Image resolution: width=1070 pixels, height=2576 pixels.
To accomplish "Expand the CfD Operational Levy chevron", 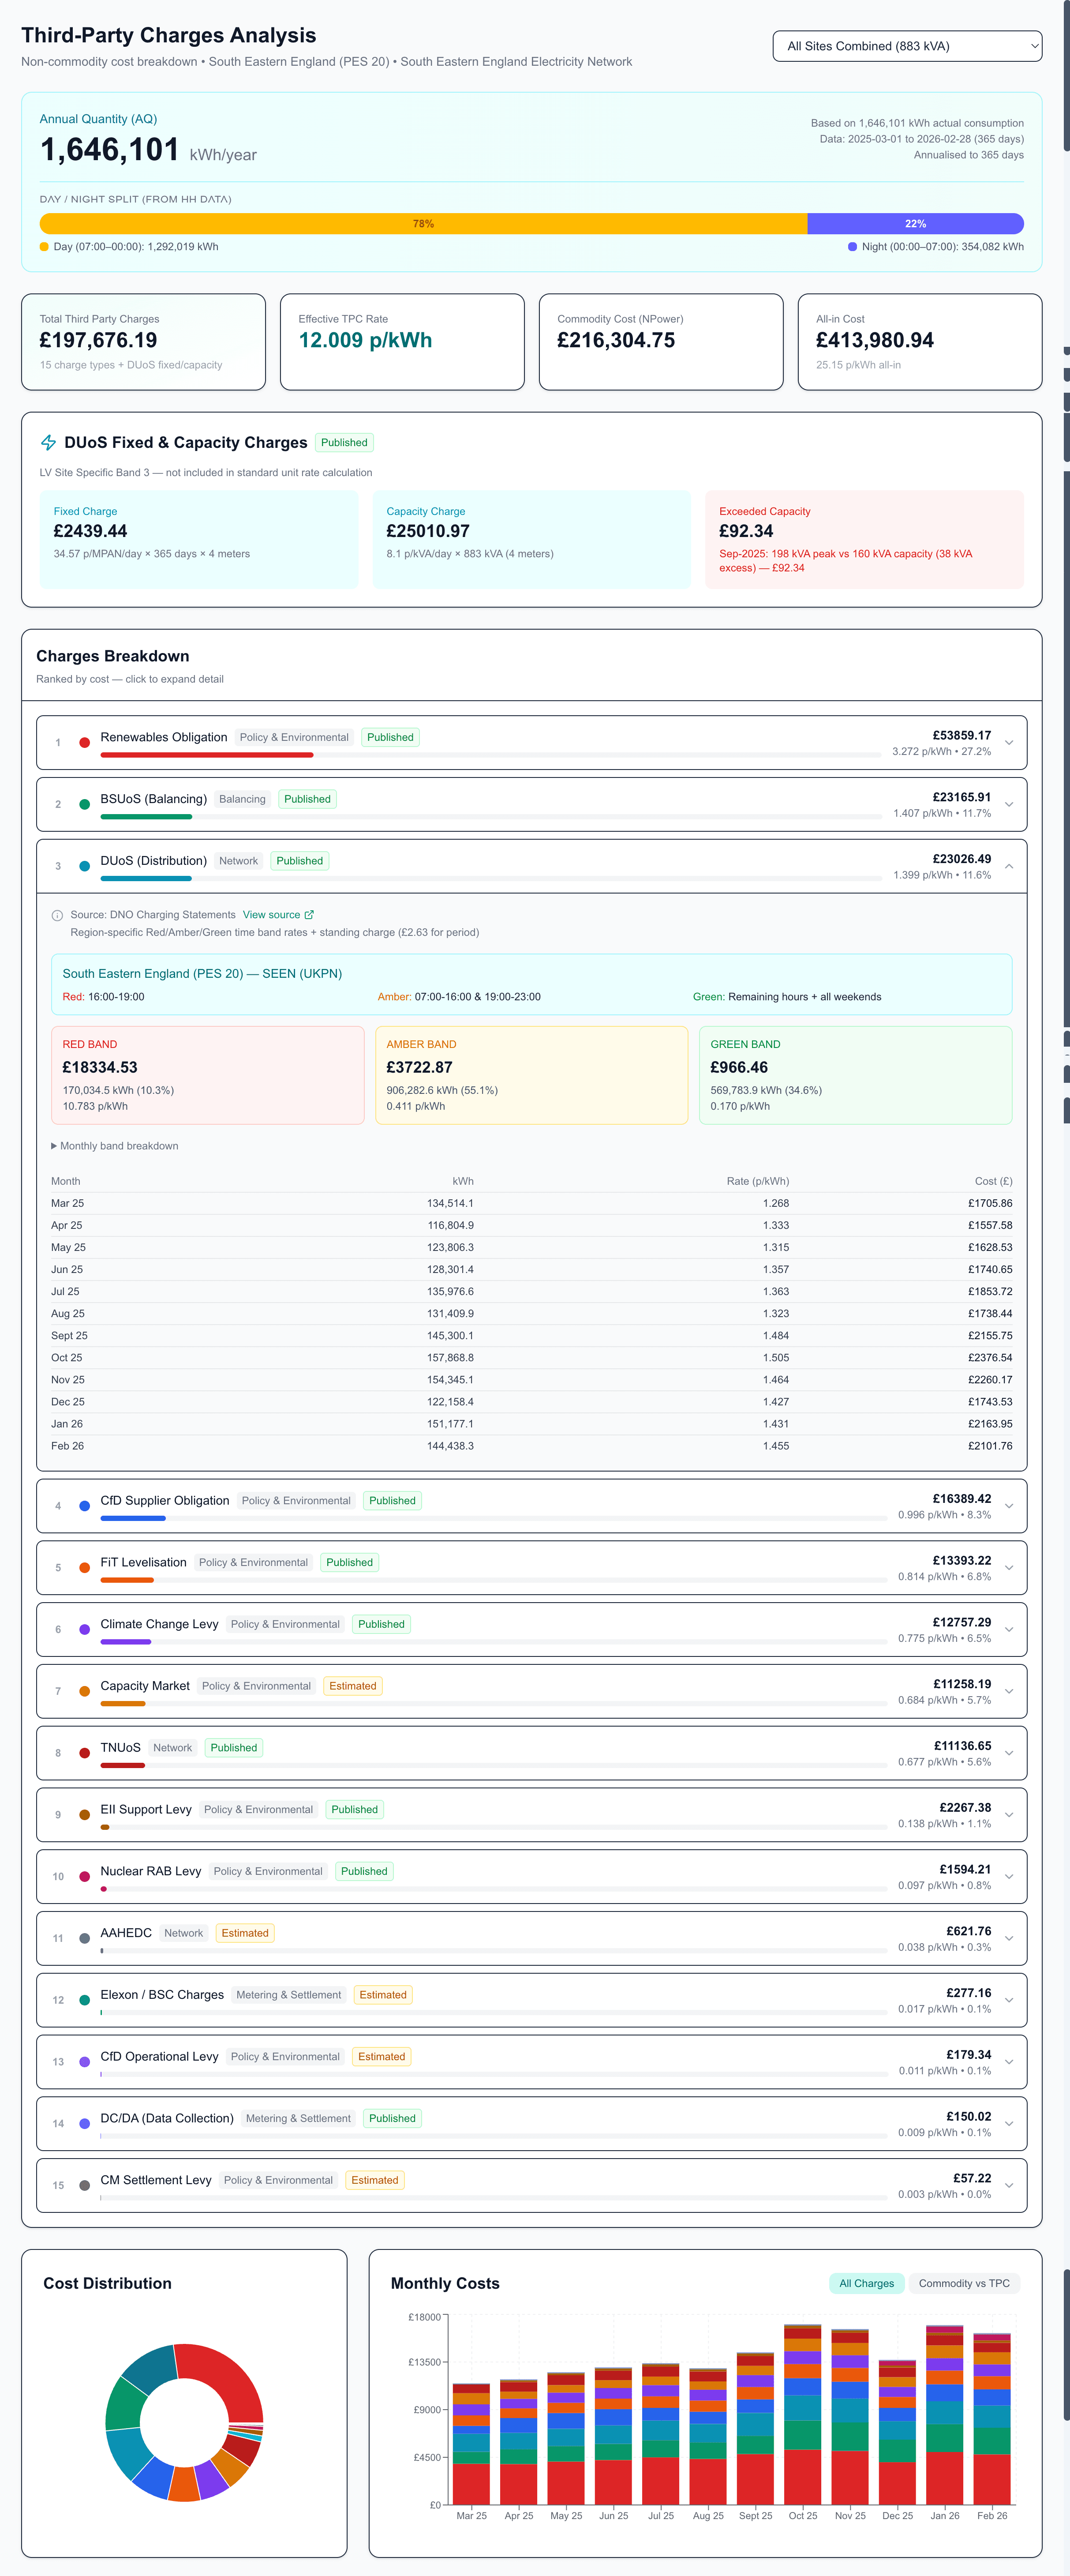I will pyautogui.click(x=1009, y=2062).
